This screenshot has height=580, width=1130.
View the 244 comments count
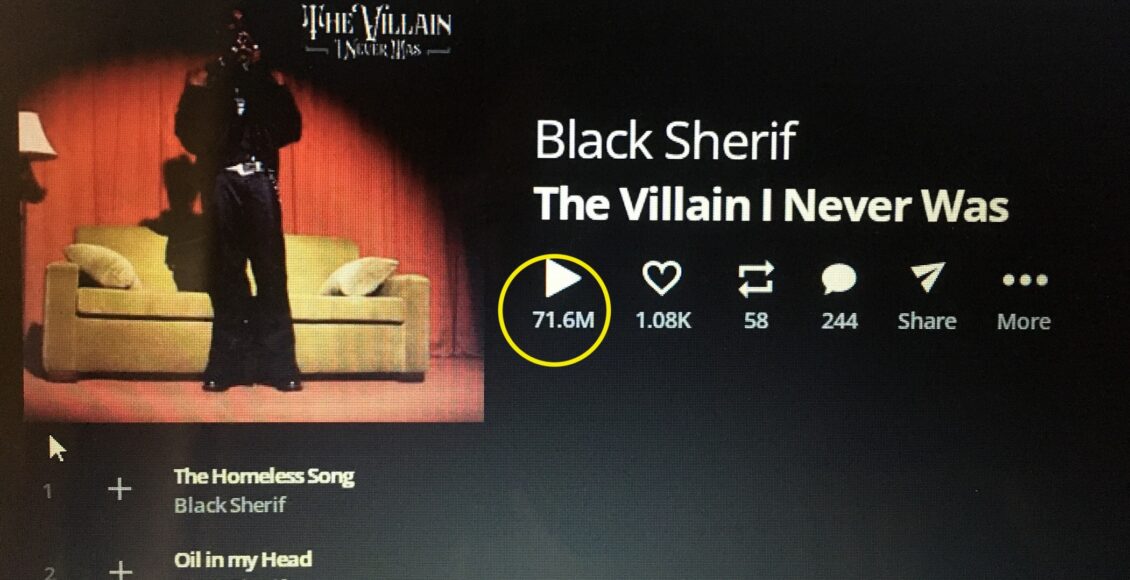840,320
